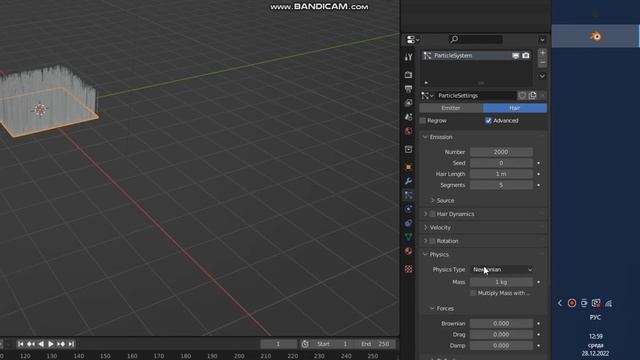
Task: Click the particle Number field 2000
Action: 502,152
